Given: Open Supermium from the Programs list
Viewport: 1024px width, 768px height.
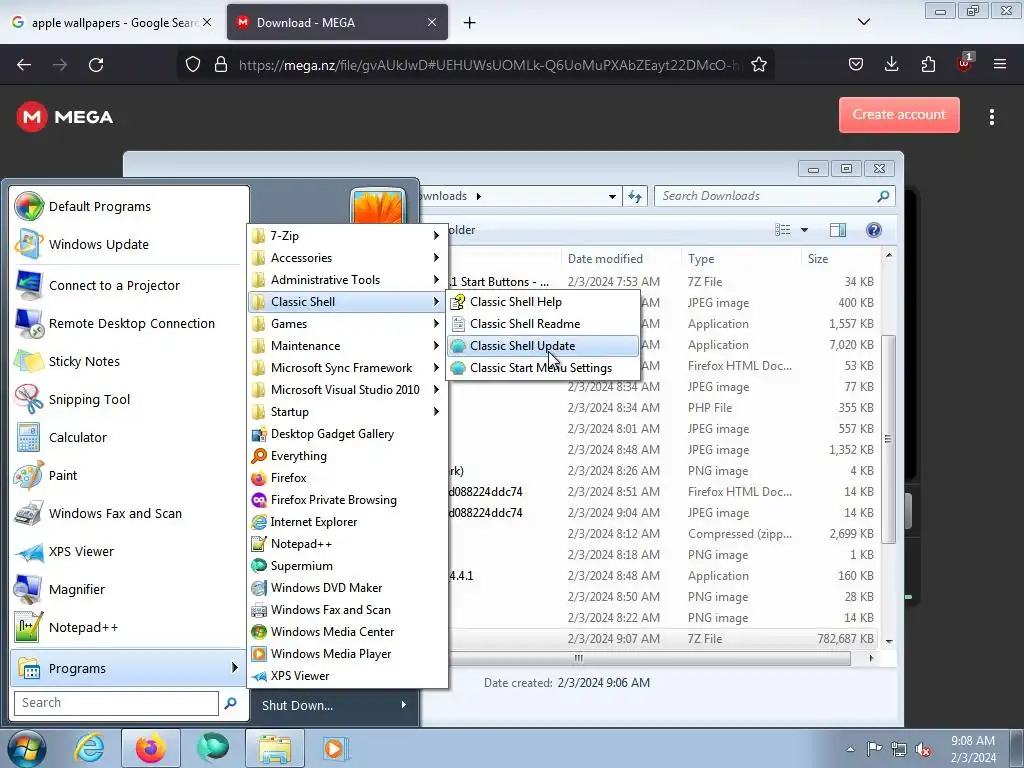Looking at the screenshot, I should tap(347, 566).
